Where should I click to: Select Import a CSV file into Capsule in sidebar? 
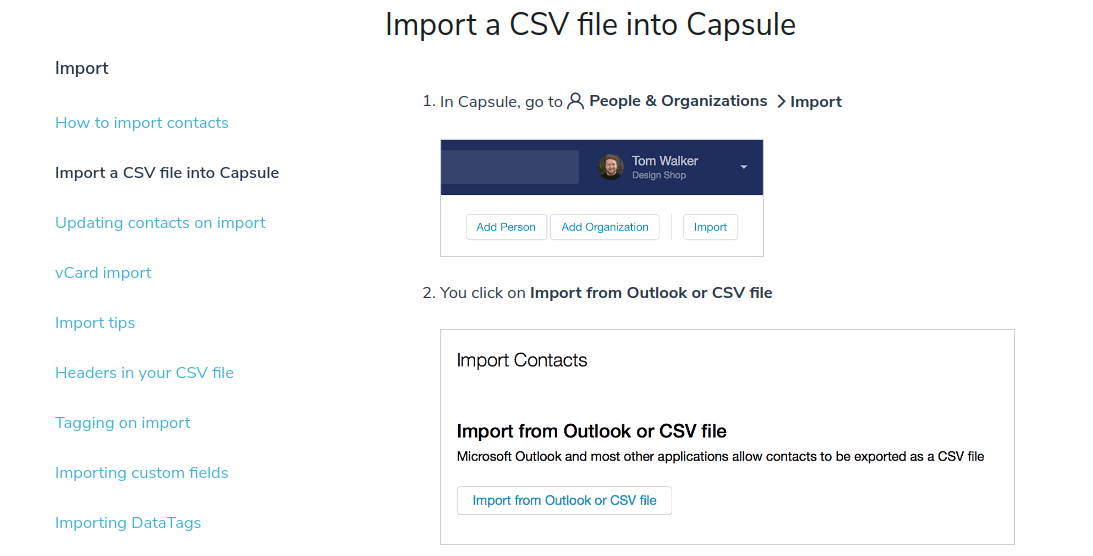click(x=167, y=173)
